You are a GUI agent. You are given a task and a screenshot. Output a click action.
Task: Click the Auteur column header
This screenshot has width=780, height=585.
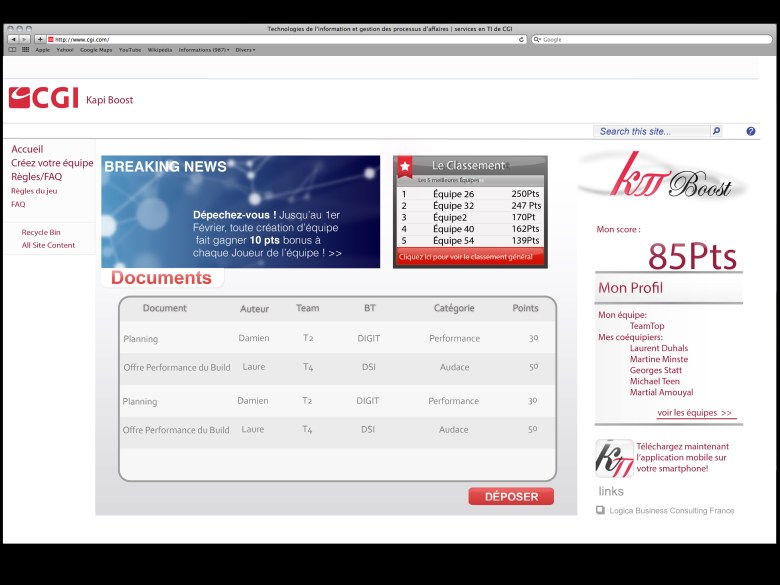[254, 308]
